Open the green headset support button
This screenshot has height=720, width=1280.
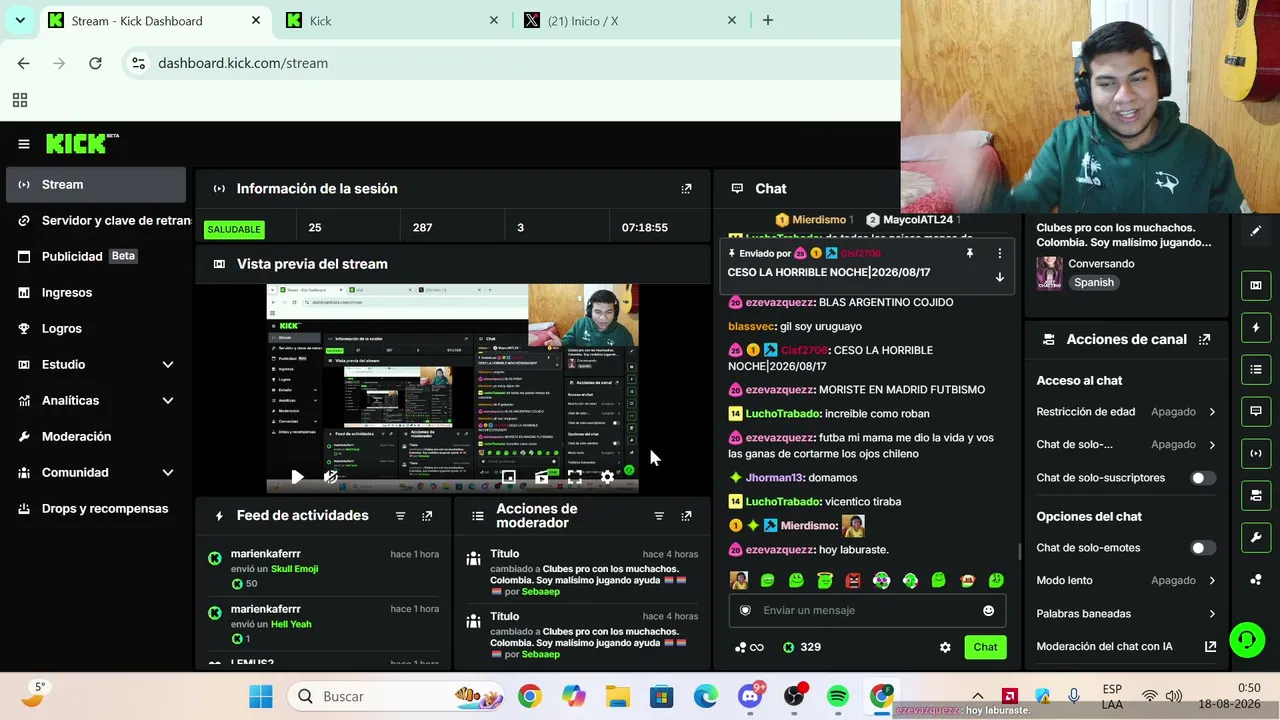coord(1247,640)
